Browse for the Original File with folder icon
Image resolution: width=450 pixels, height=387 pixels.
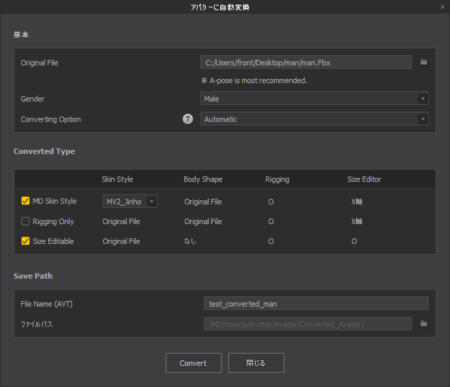pos(423,62)
